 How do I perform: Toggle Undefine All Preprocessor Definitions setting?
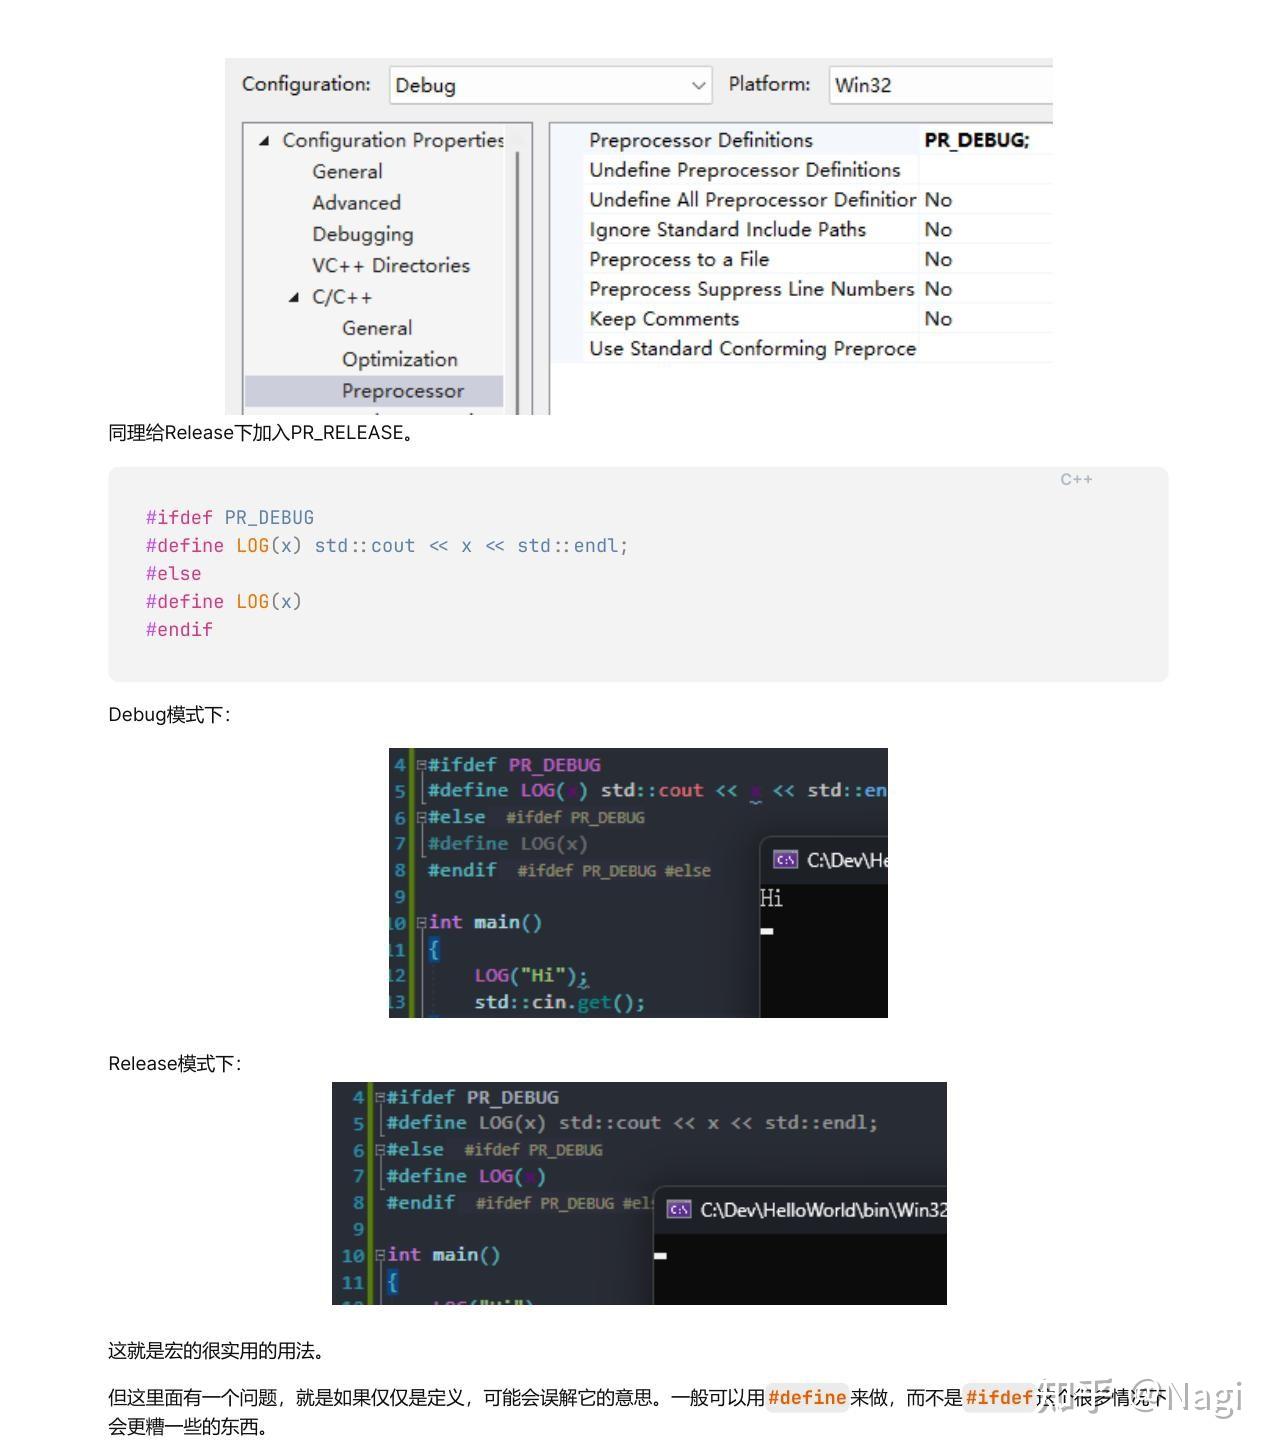pyautogui.click(x=937, y=199)
